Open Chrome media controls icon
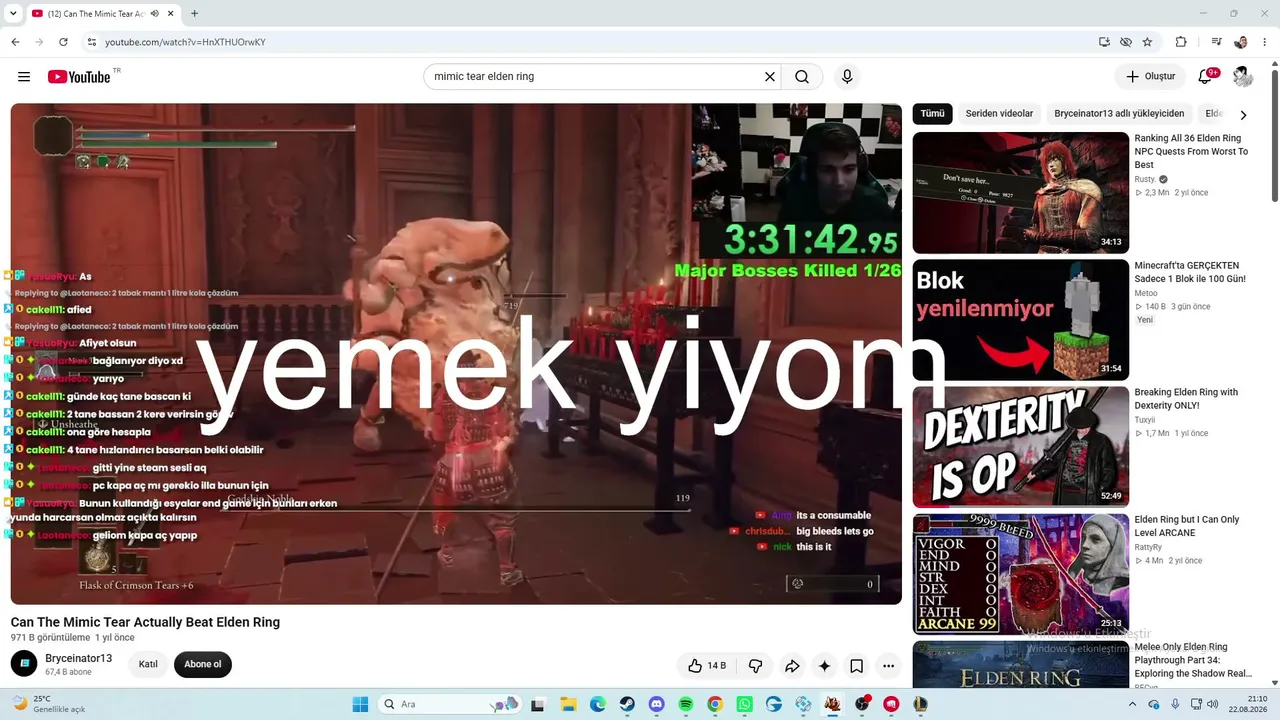The image size is (1280, 720). pyautogui.click(x=1216, y=42)
